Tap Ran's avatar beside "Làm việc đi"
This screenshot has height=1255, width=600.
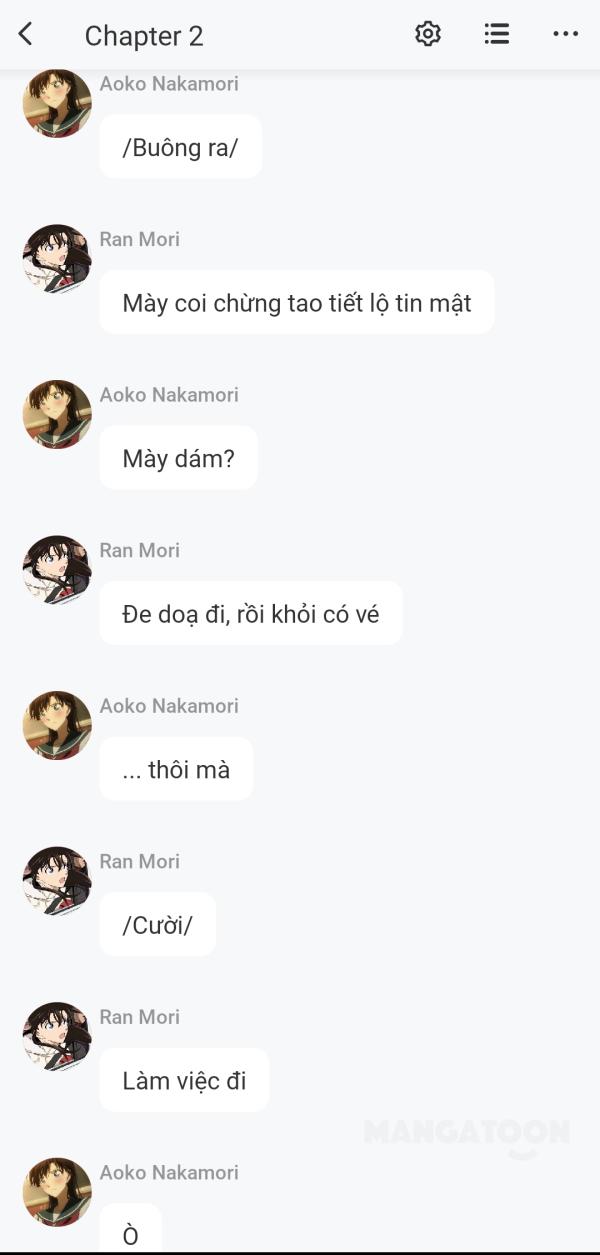coord(57,1036)
